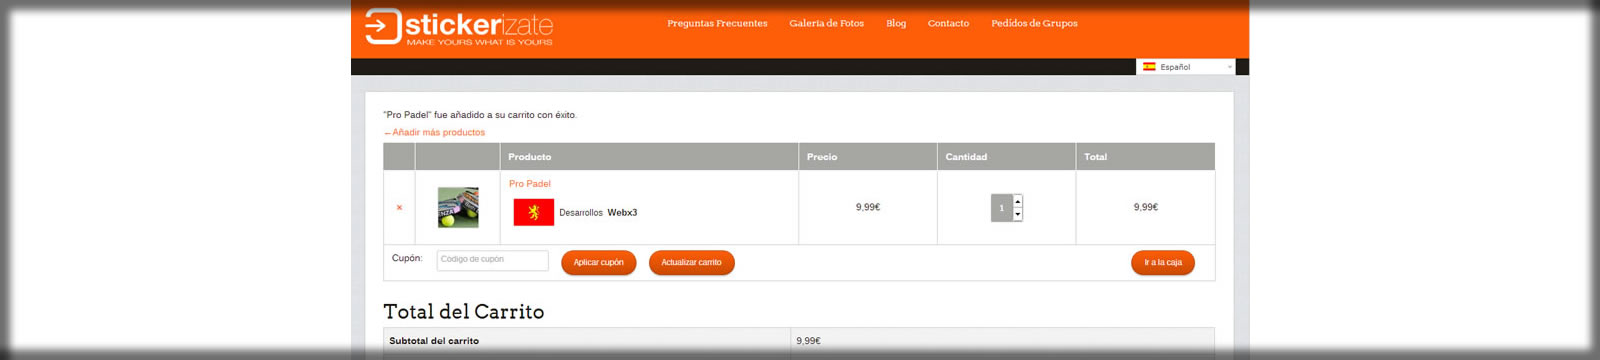The height and width of the screenshot is (360, 1600).
Task: Click Subtotal del carrito label
Action: (x=434, y=341)
